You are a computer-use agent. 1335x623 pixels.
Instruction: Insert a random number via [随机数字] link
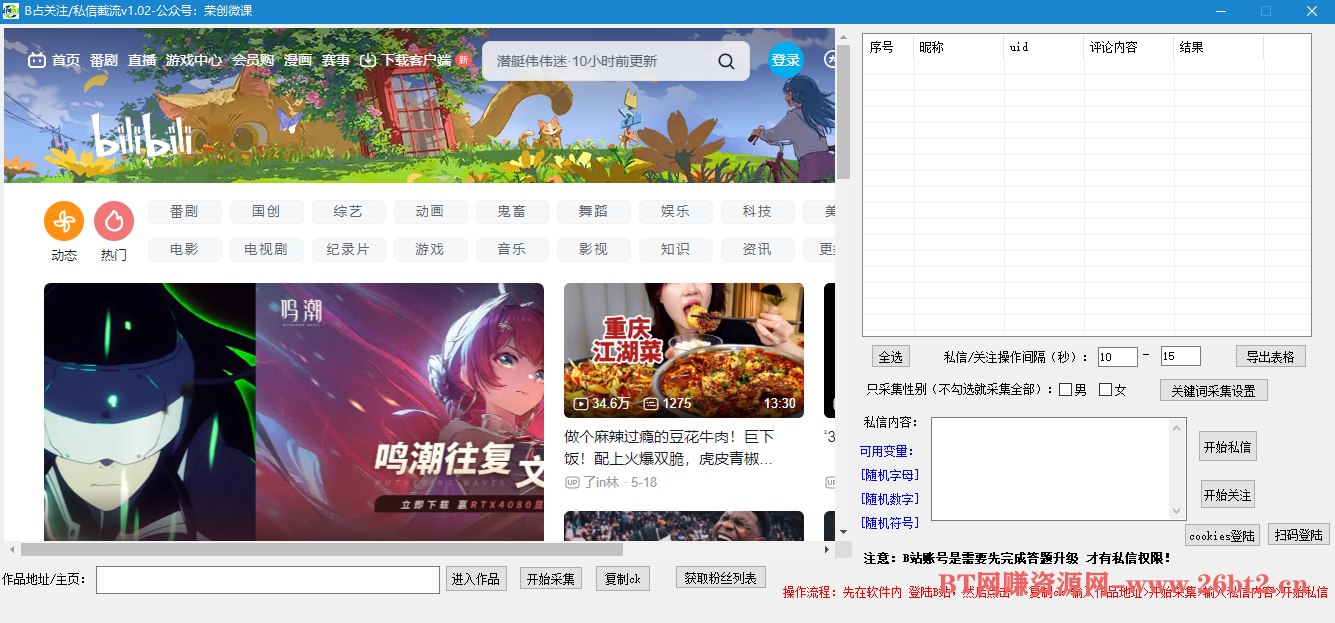coord(890,498)
